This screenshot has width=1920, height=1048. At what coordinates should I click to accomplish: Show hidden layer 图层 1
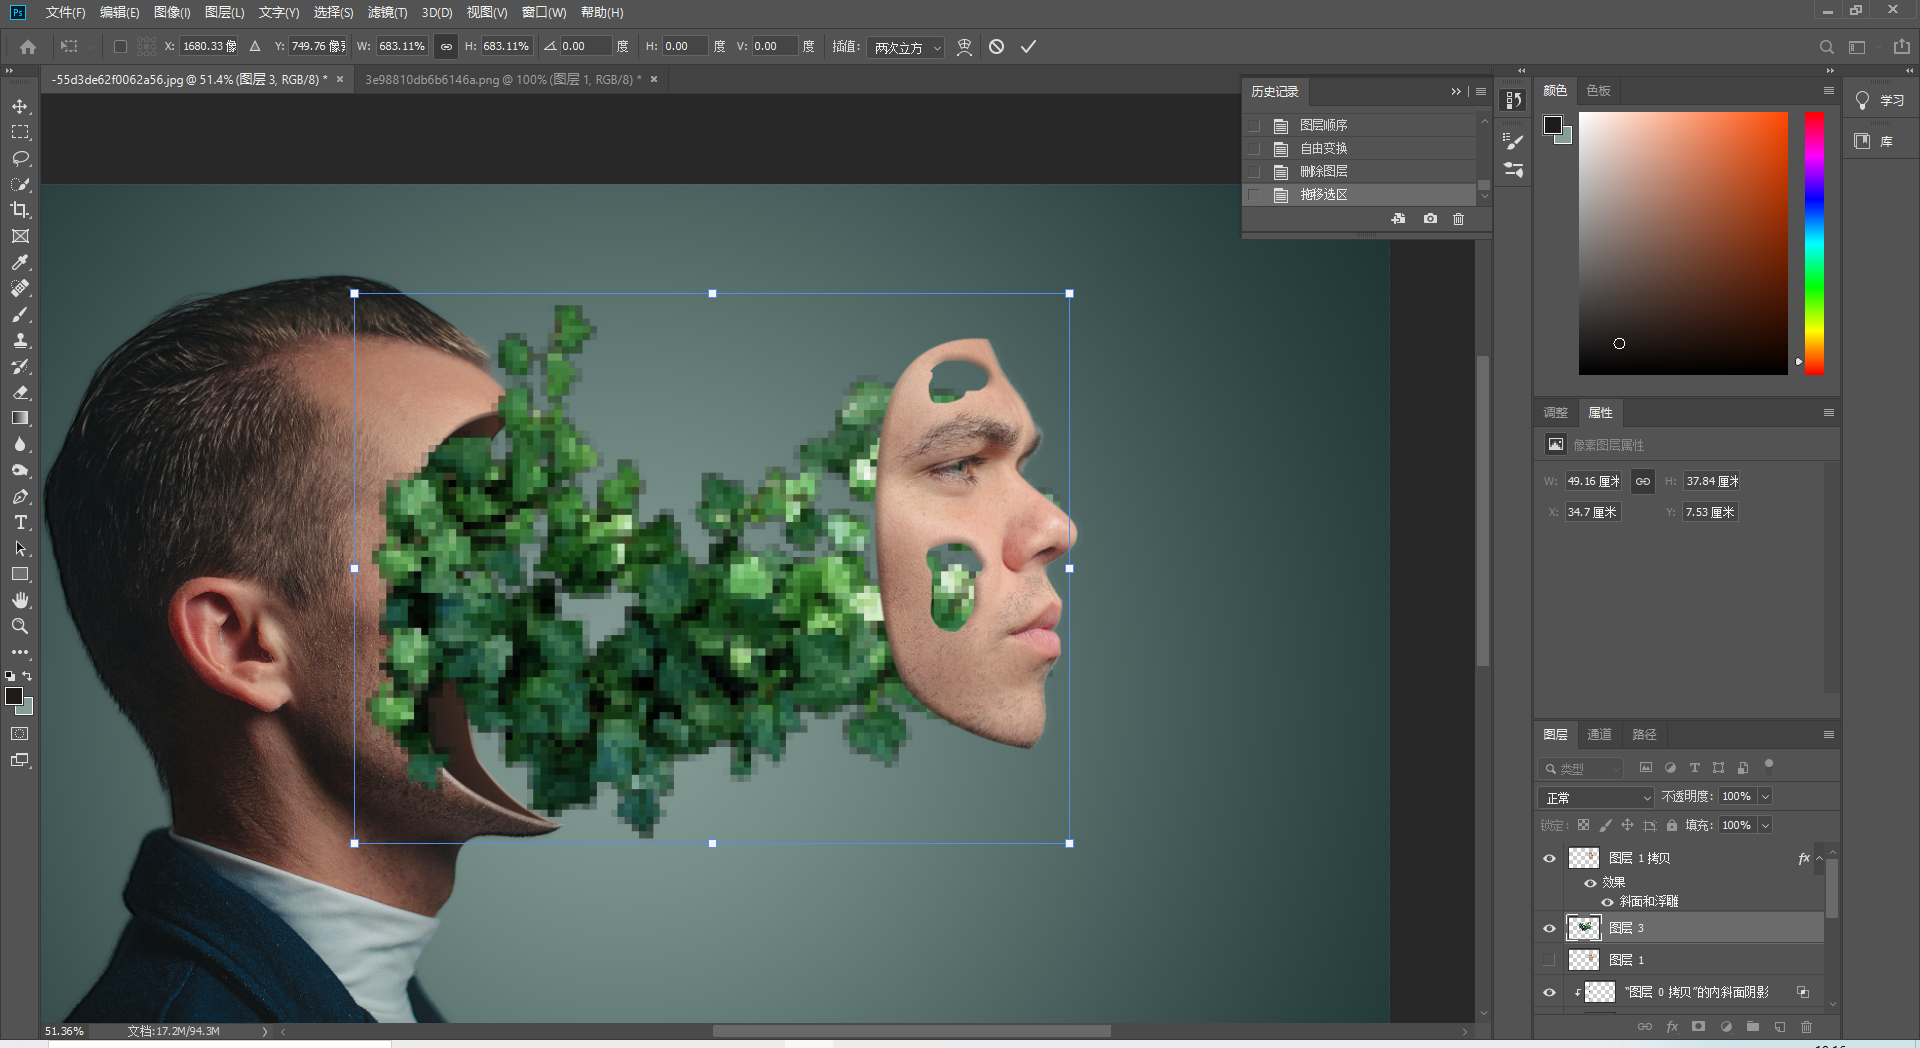coord(1549,960)
